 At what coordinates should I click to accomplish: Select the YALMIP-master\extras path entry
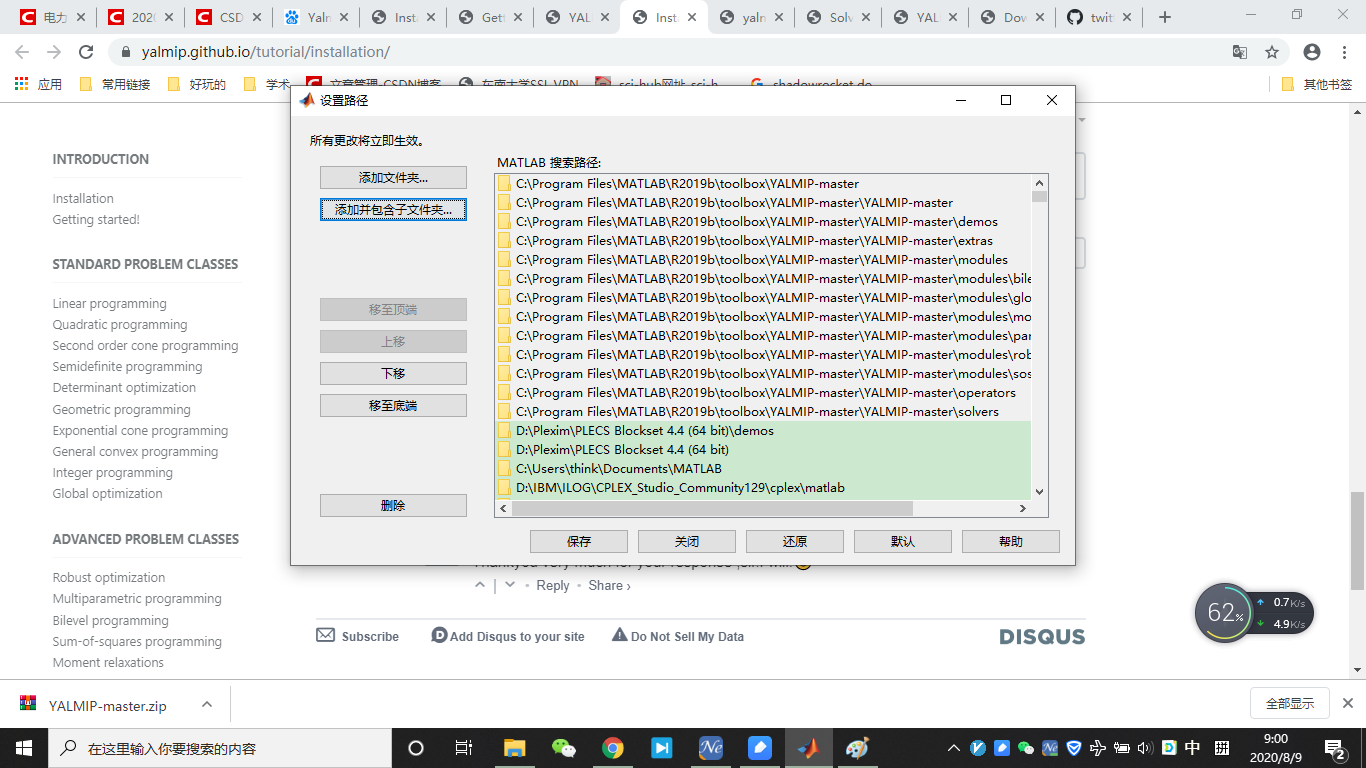coord(764,240)
